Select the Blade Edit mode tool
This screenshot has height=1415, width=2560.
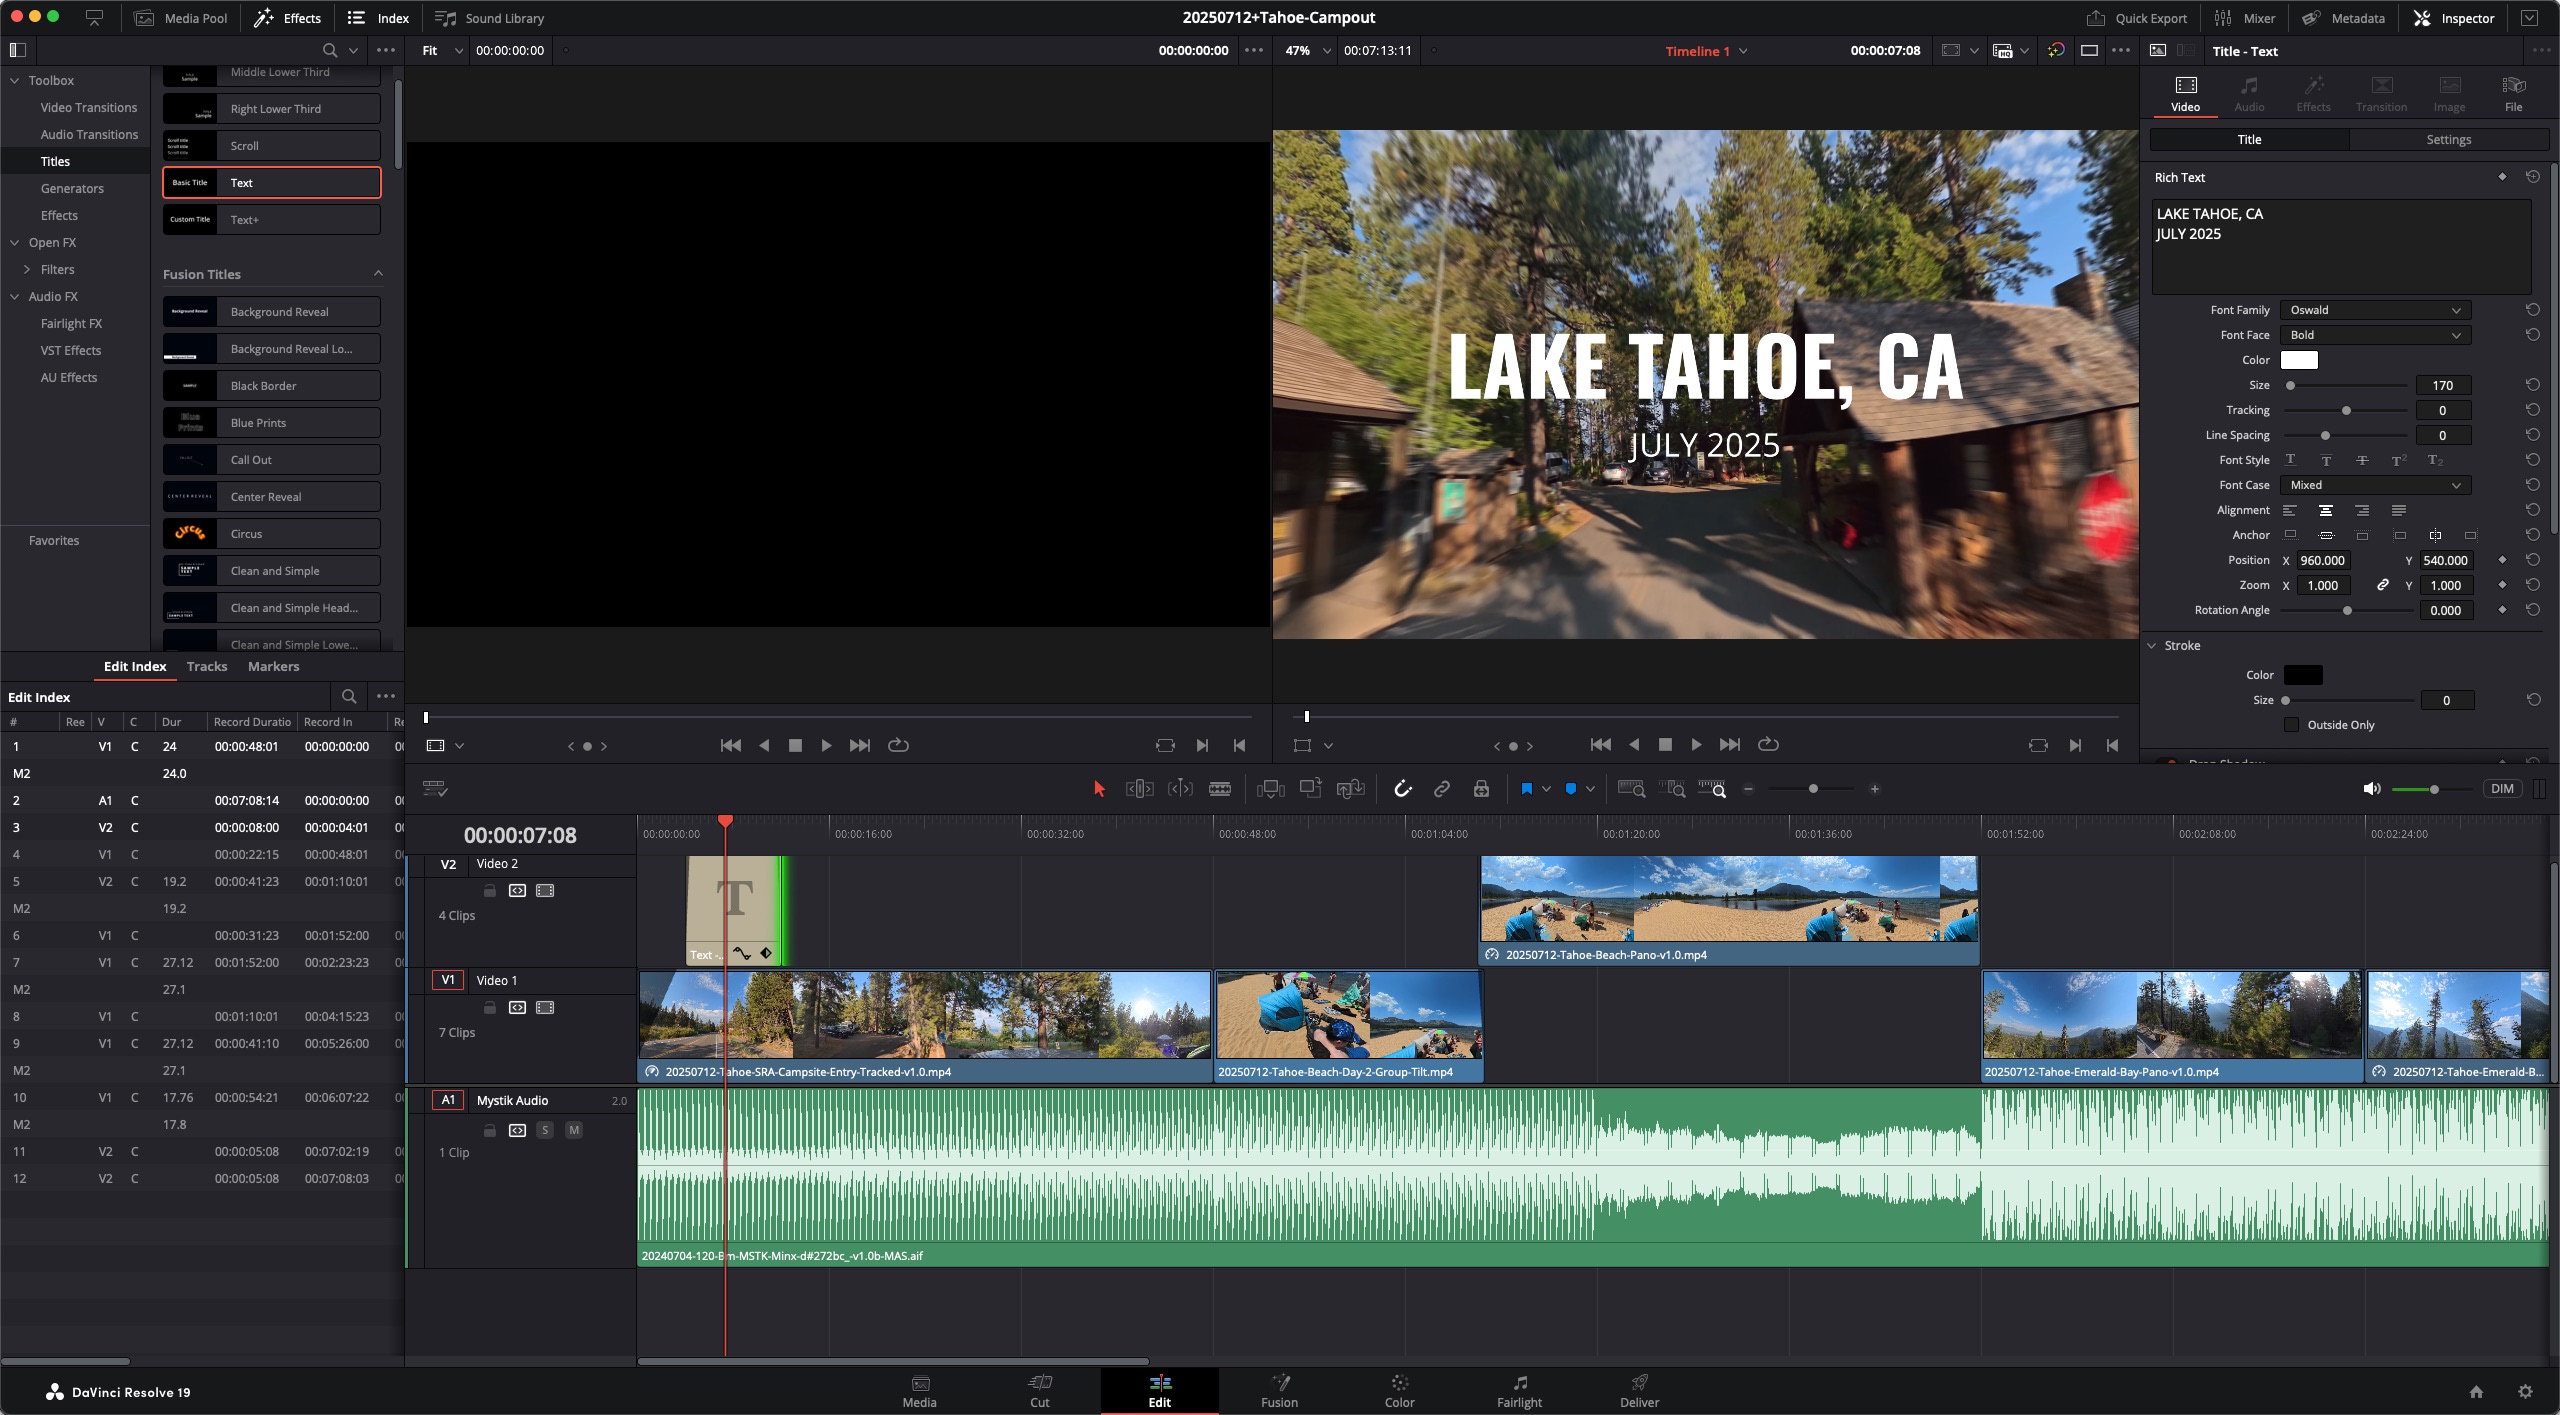pyautogui.click(x=1219, y=788)
